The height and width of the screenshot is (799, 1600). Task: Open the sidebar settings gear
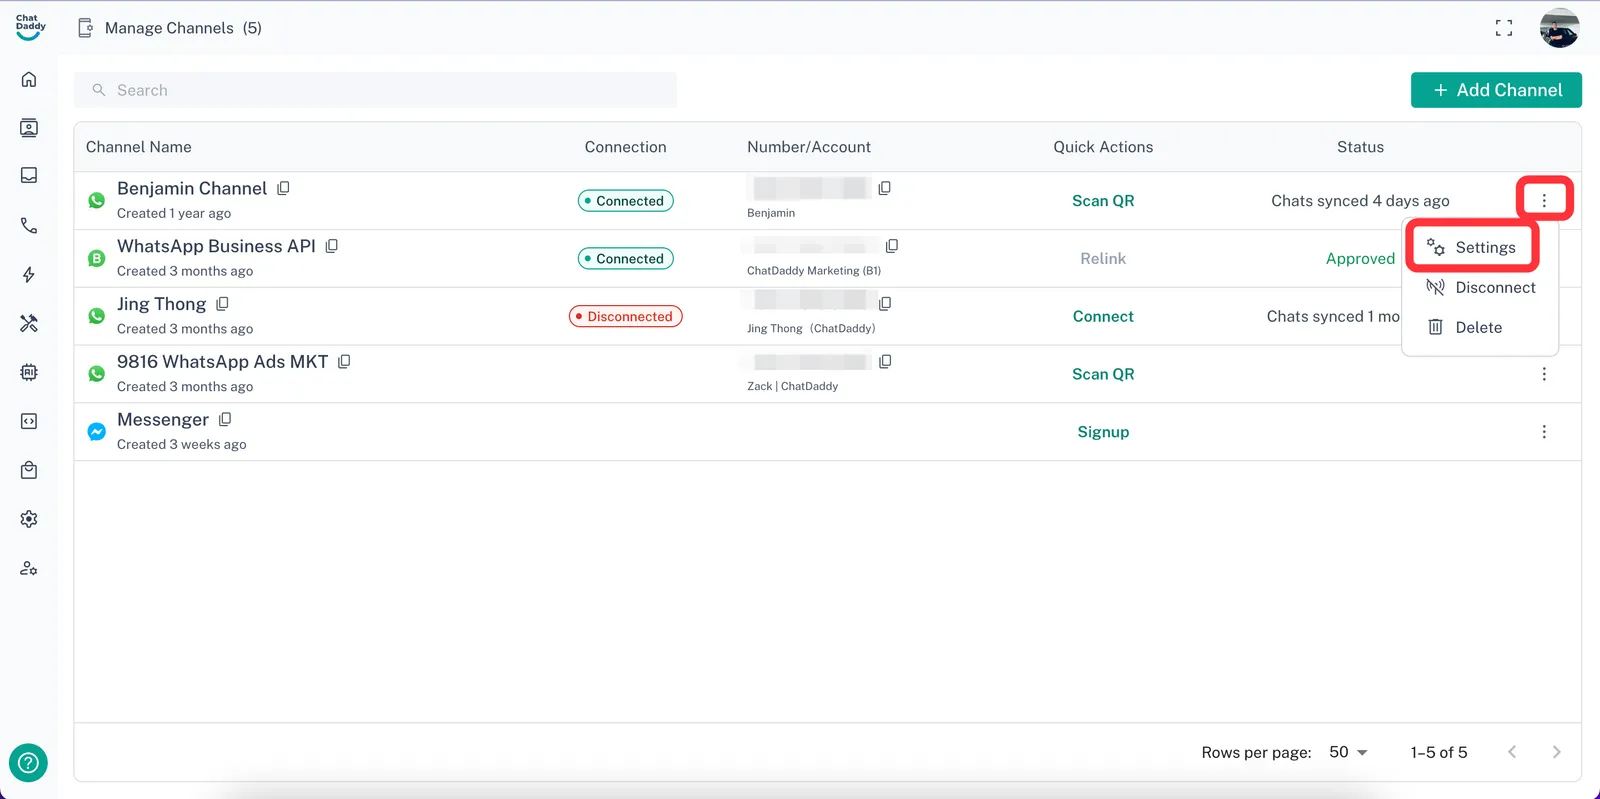pos(29,519)
